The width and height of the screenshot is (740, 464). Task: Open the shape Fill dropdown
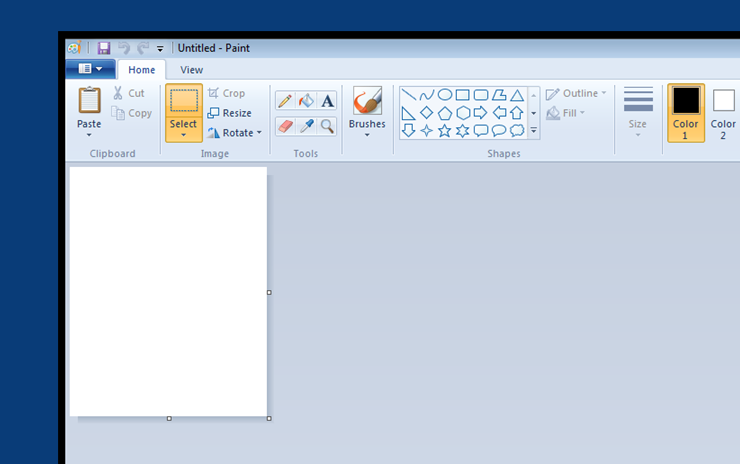pos(565,113)
